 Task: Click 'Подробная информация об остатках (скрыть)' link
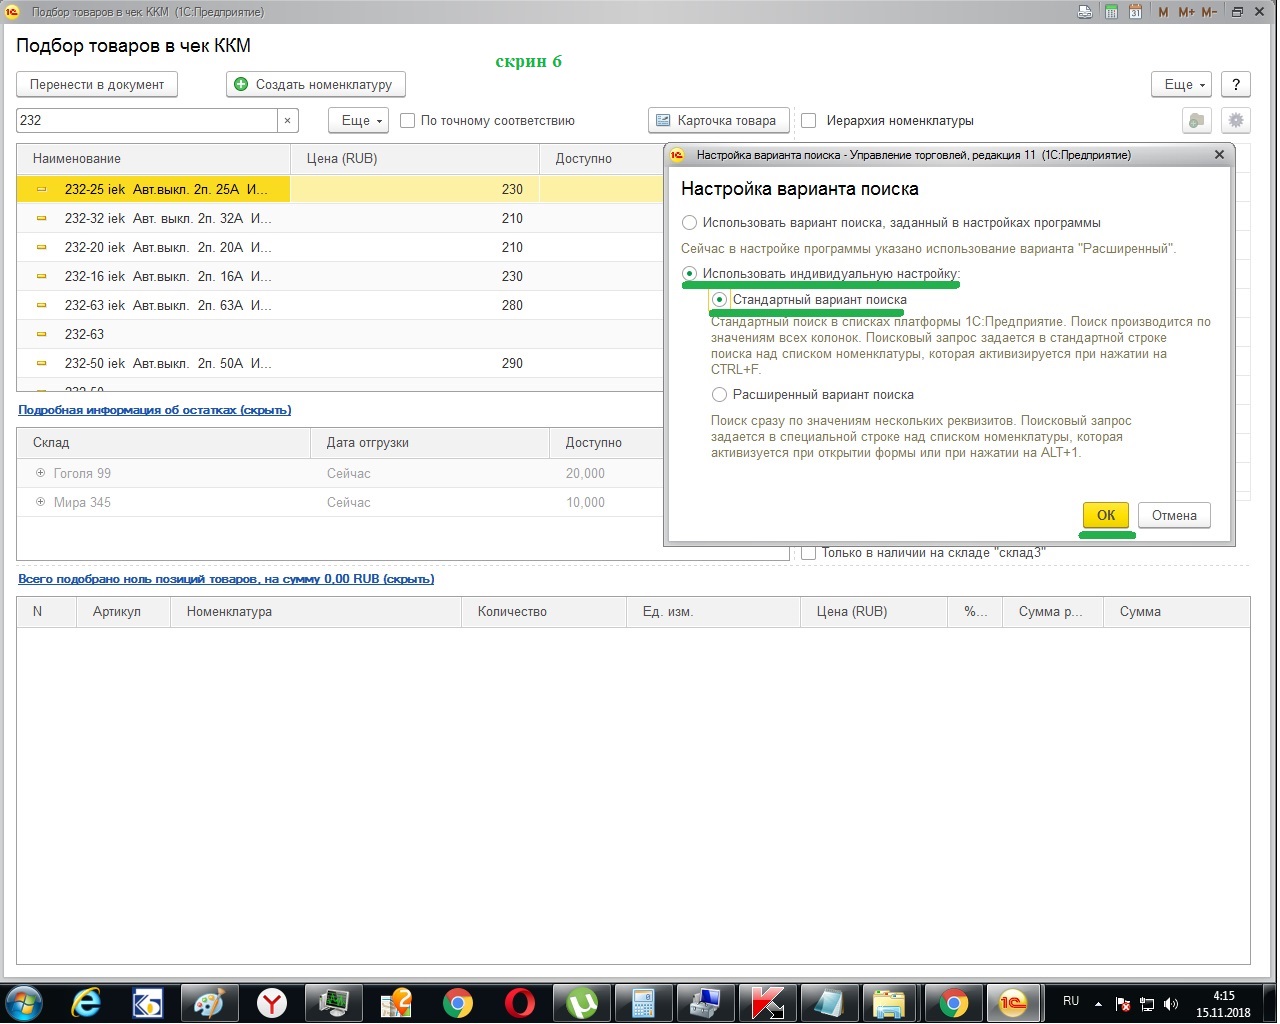[x=154, y=410]
